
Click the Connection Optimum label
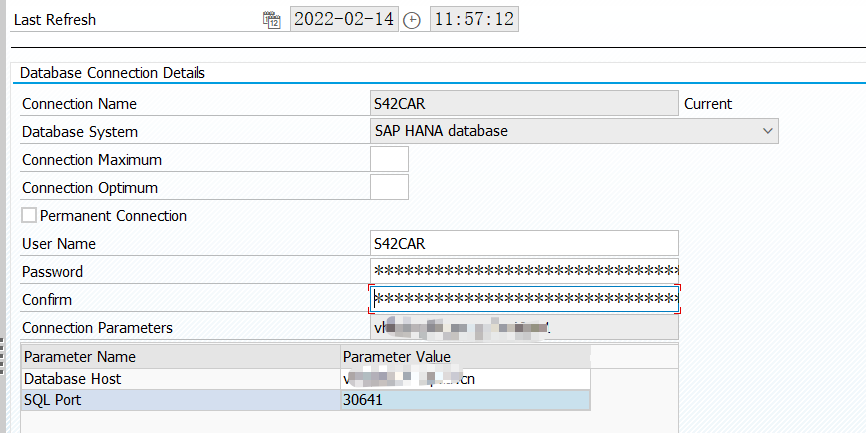(89, 188)
